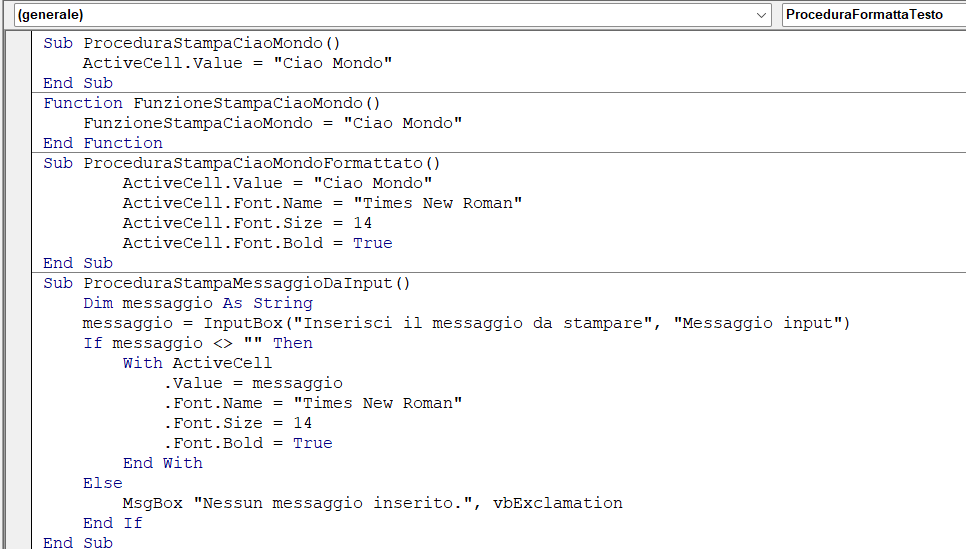Click the End With line
Image resolution: width=966 pixels, height=549 pixels.
162,463
